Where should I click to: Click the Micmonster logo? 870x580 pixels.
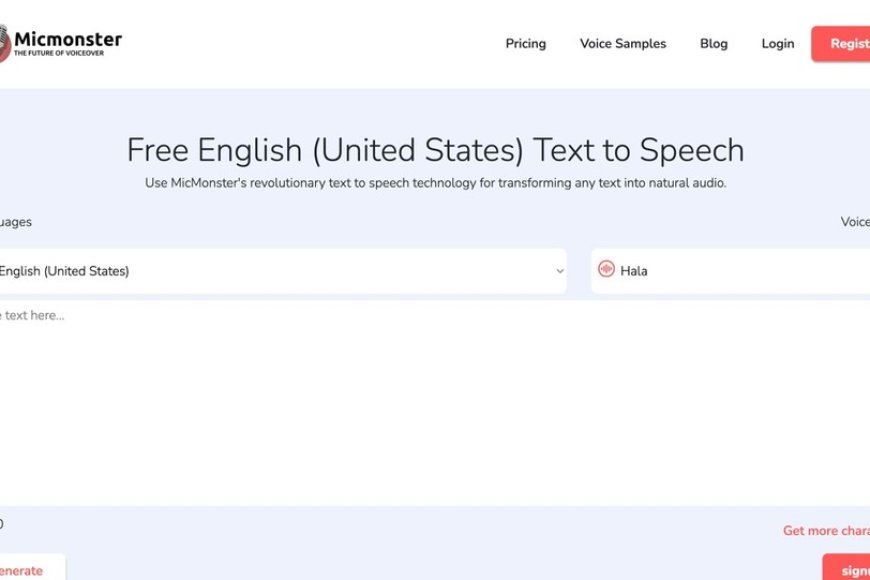[60, 43]
